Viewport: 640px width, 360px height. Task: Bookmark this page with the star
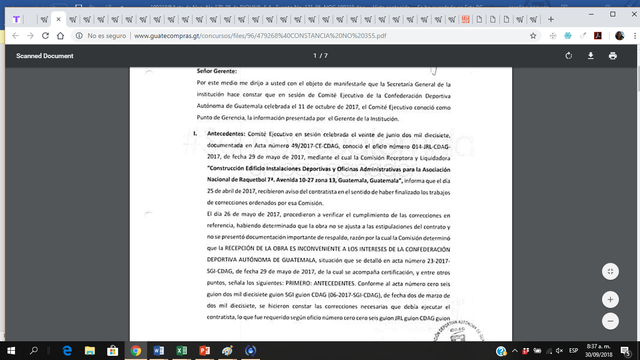[533, 36]
